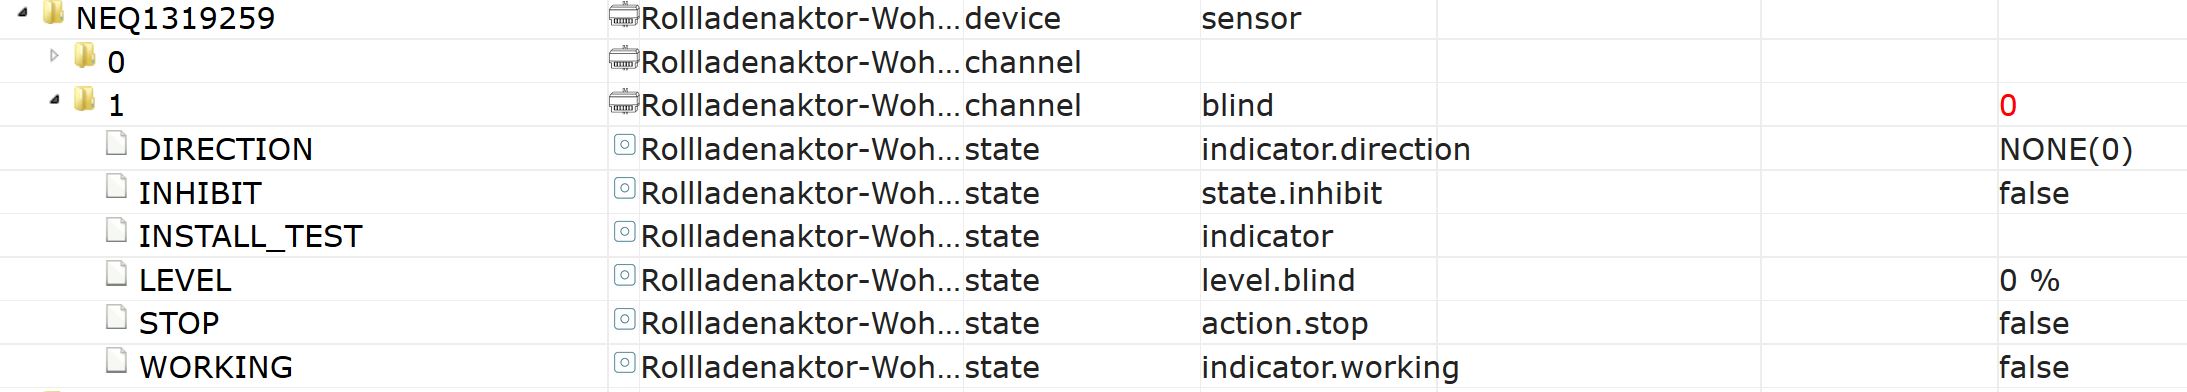Collapse channel 1 folder arrow
This screenshot has width=2187, height=392.
click(x=54, y=100)
